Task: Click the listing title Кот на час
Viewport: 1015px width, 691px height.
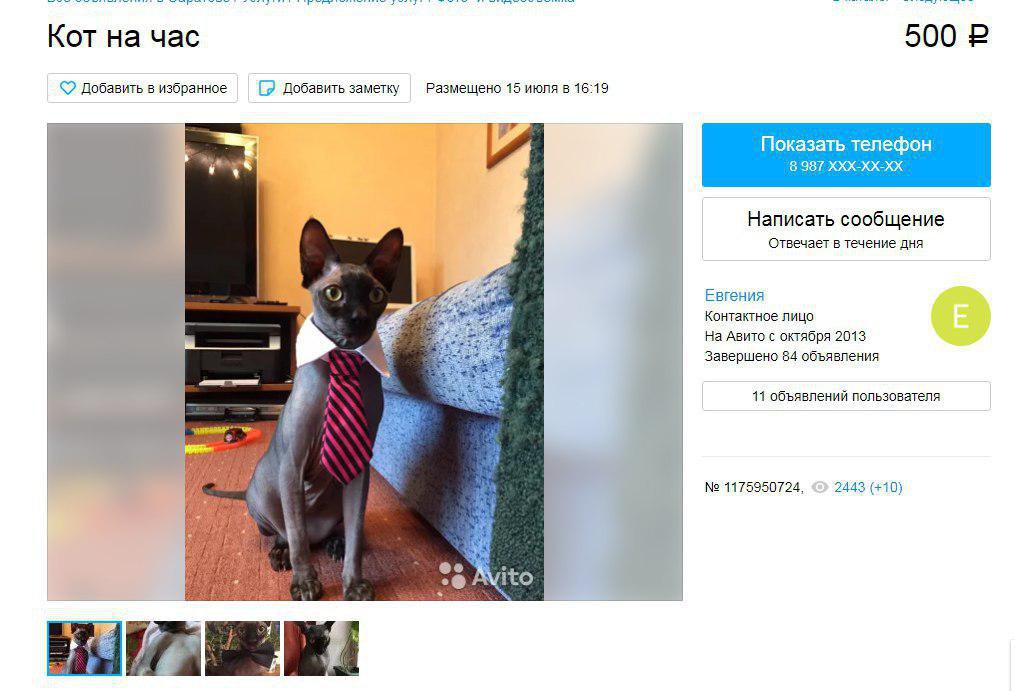Action: (x=123, y=36)
